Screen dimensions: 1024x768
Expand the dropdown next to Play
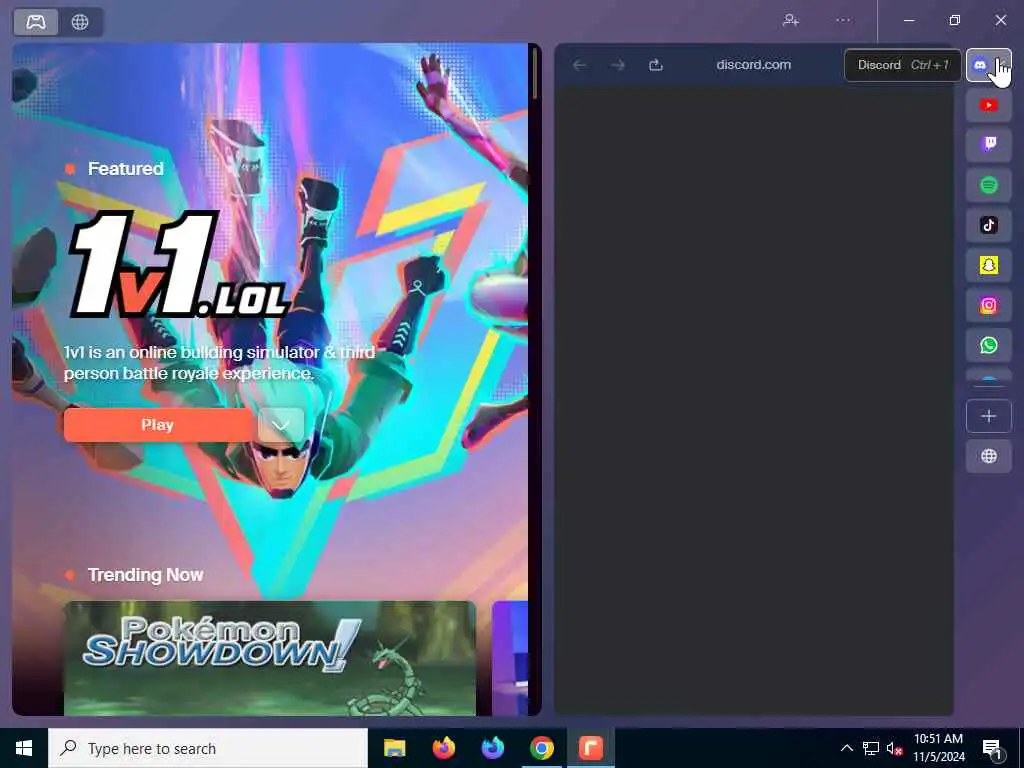(x=281, y=425)
